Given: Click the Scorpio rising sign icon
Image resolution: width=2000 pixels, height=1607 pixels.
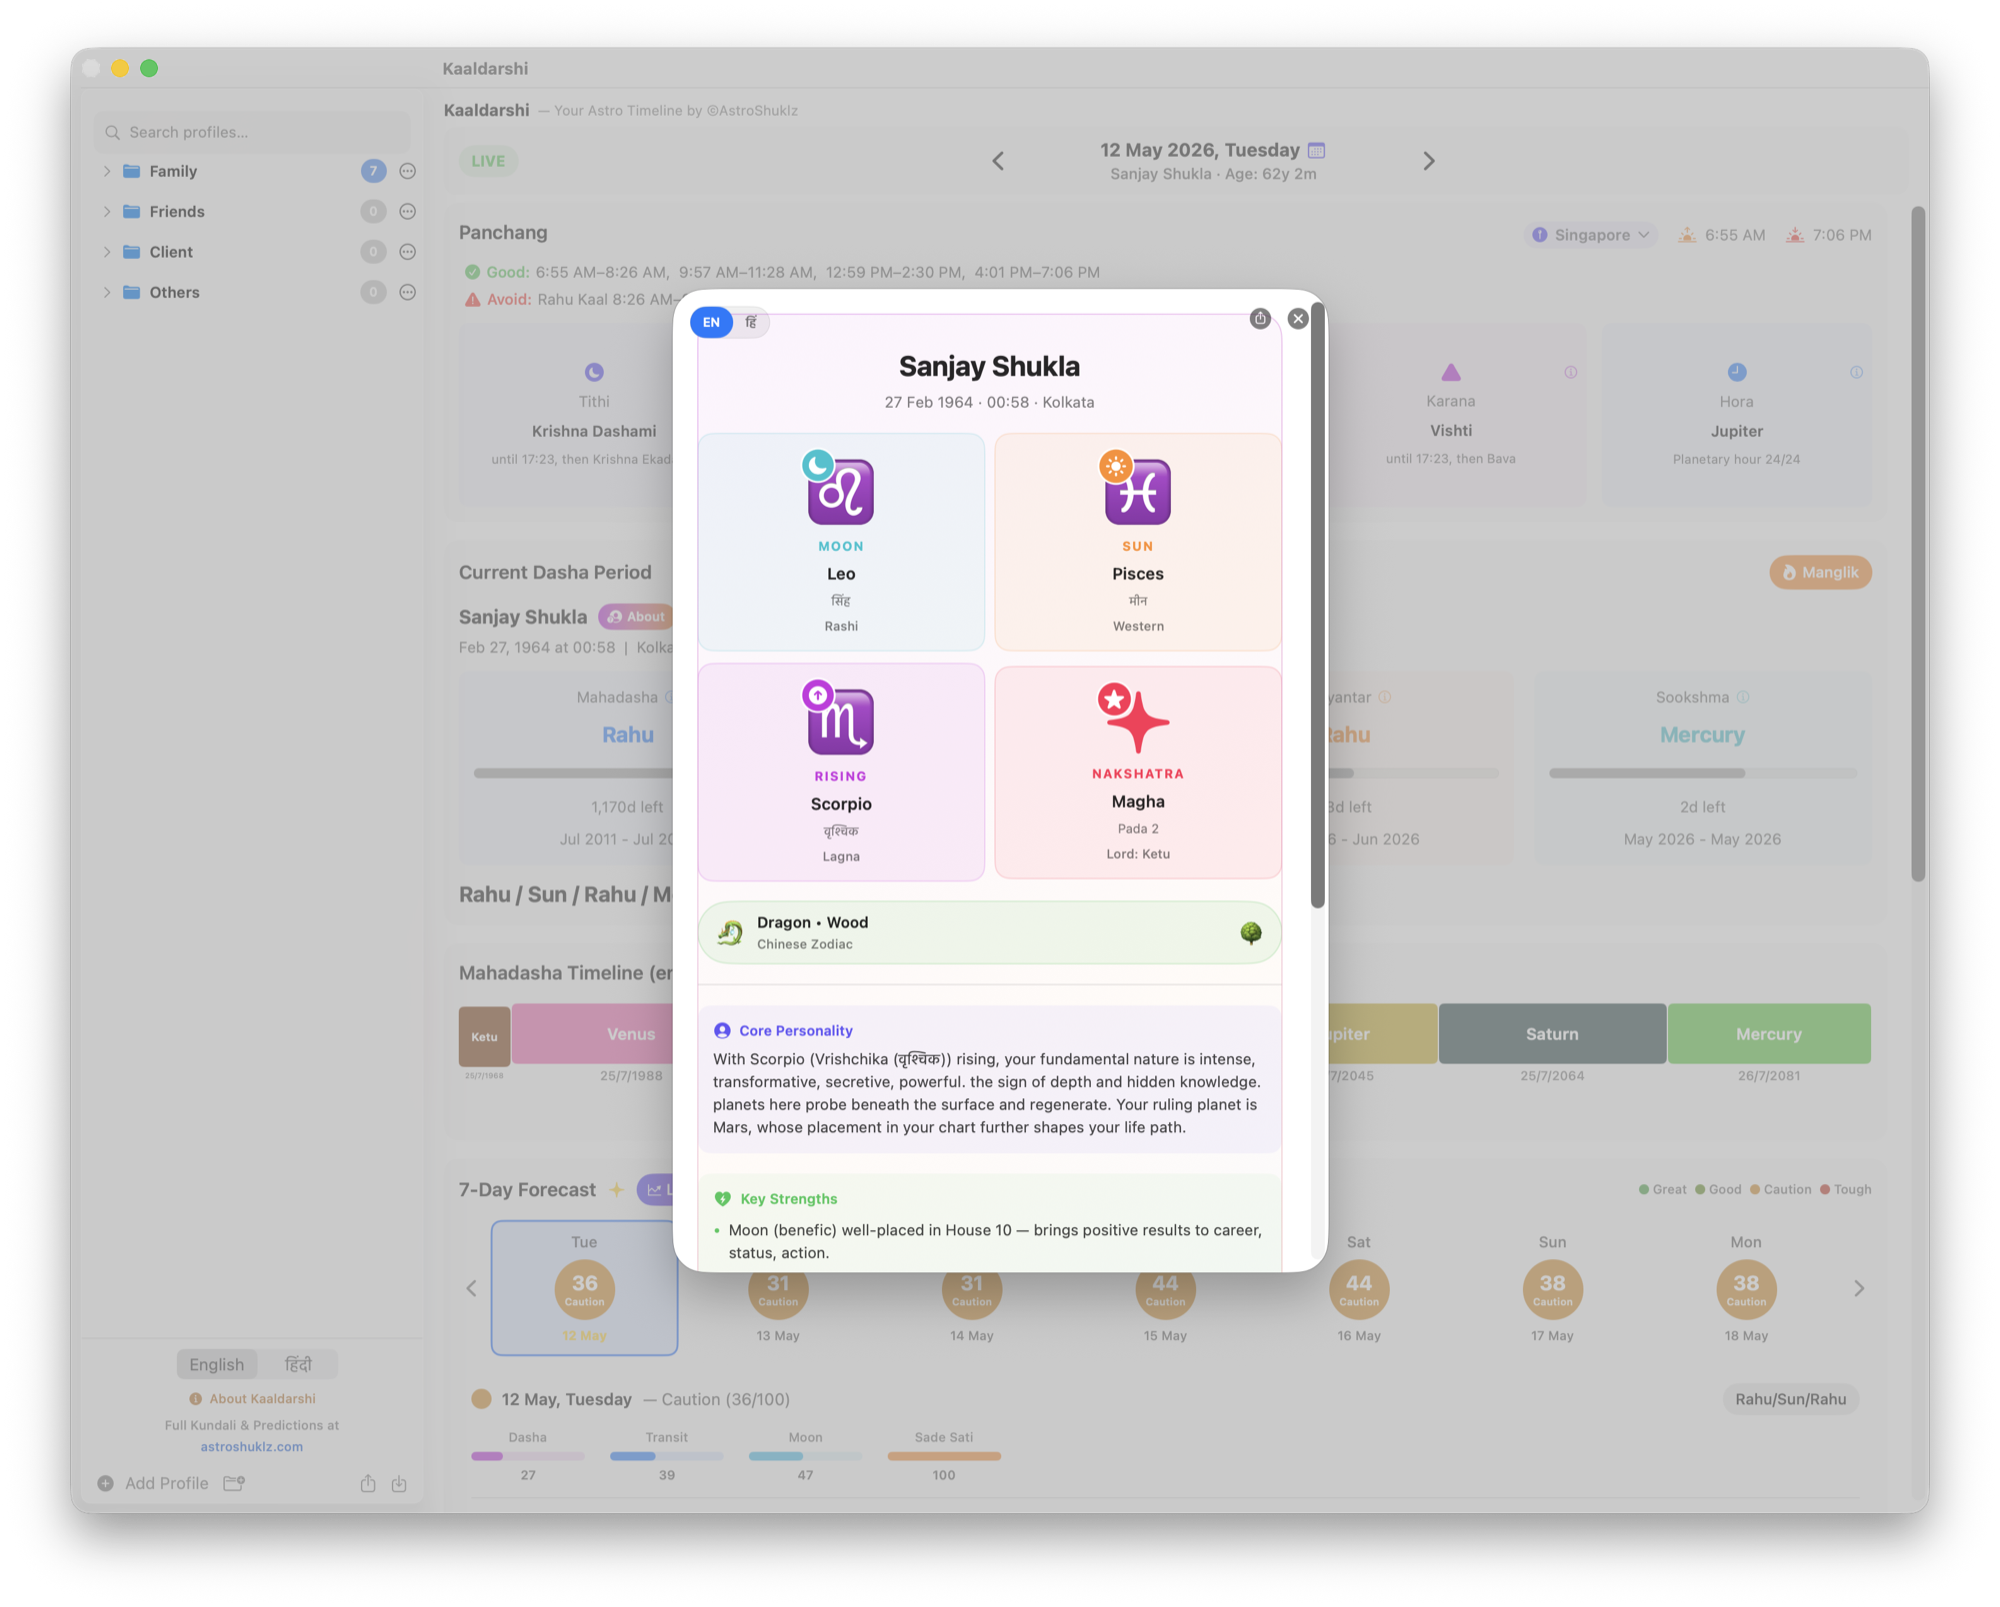Looking at the screenshot, I should point(840,721).
